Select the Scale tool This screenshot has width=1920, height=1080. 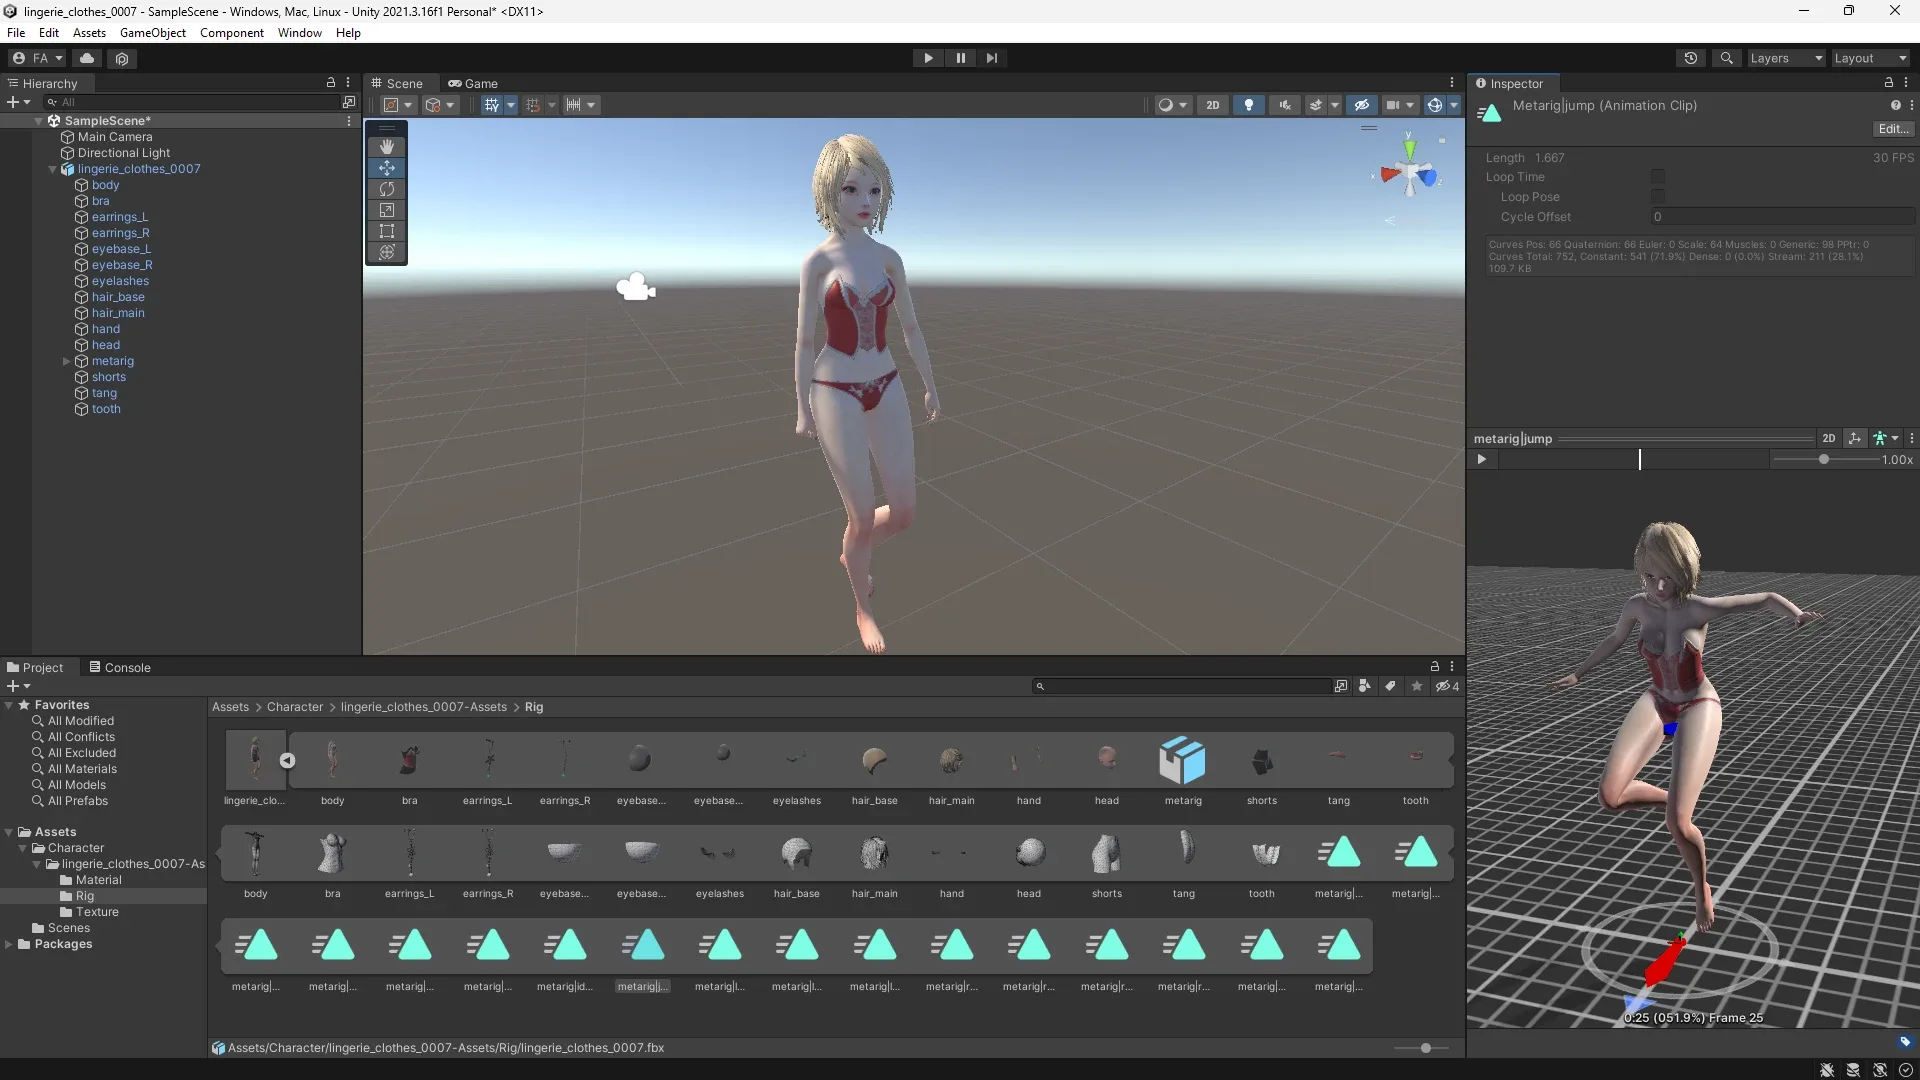coord(386,210)
